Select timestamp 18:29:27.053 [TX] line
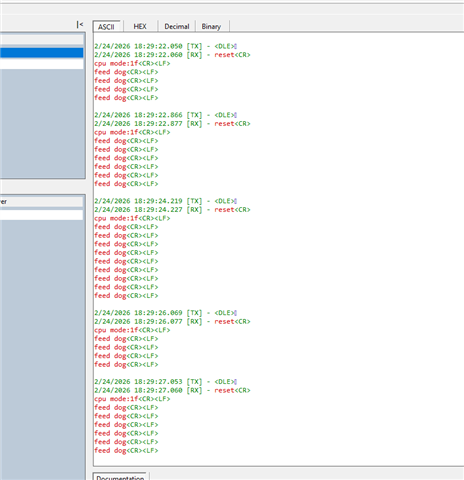 coord(166,382)
